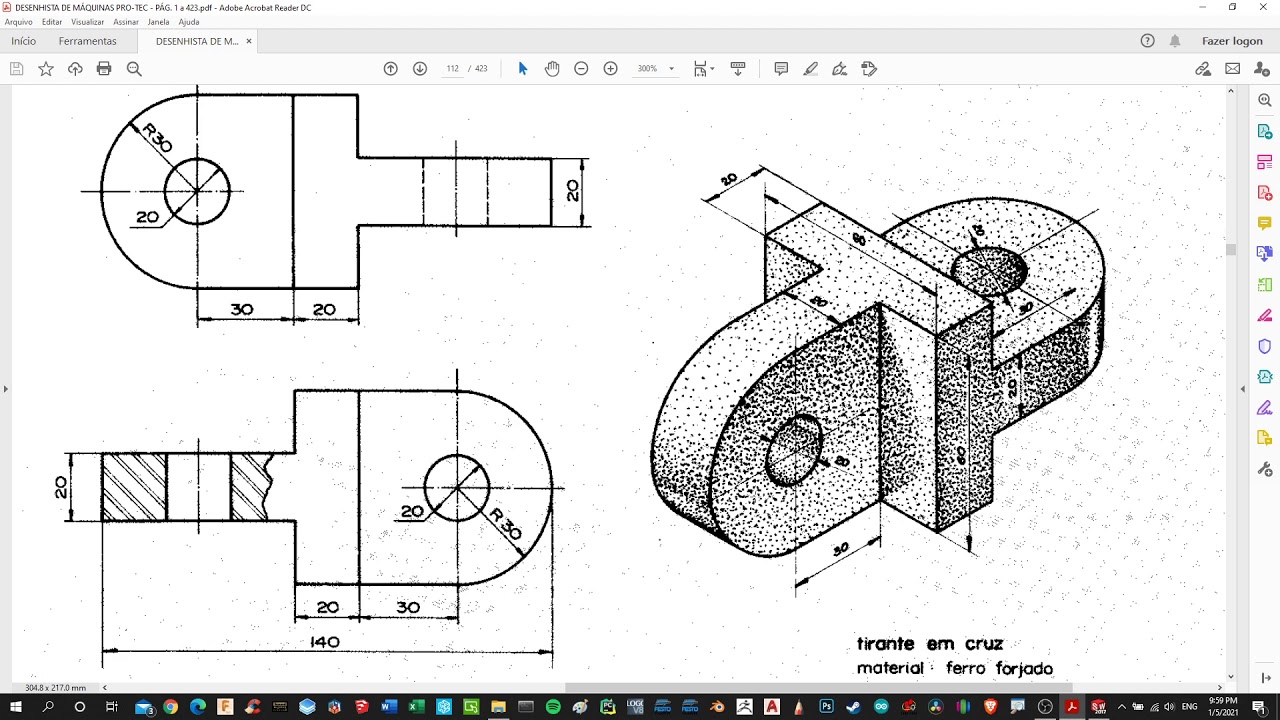The height and width of the screenshot is (720, 1280).
Task: Open the Help question mark icon
Action: (1147, 41)
